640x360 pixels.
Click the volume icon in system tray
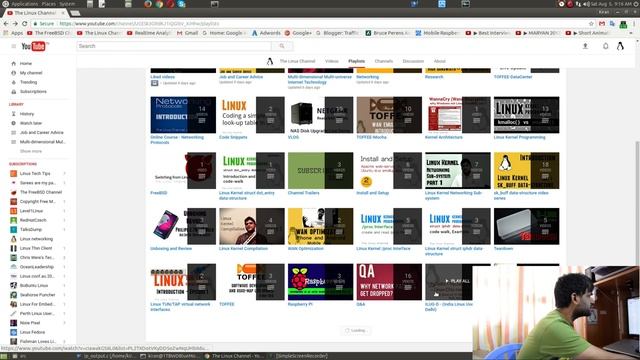(x=587, y=4)
